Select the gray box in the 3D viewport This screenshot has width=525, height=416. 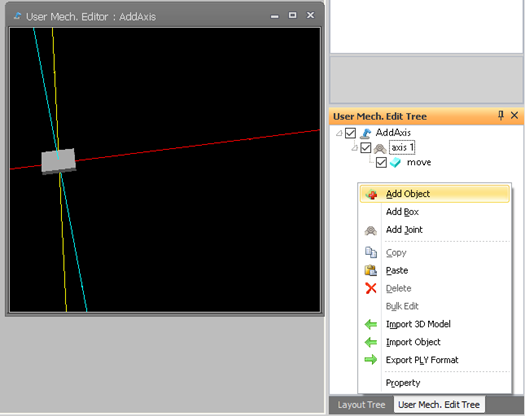tap(58, 161)
